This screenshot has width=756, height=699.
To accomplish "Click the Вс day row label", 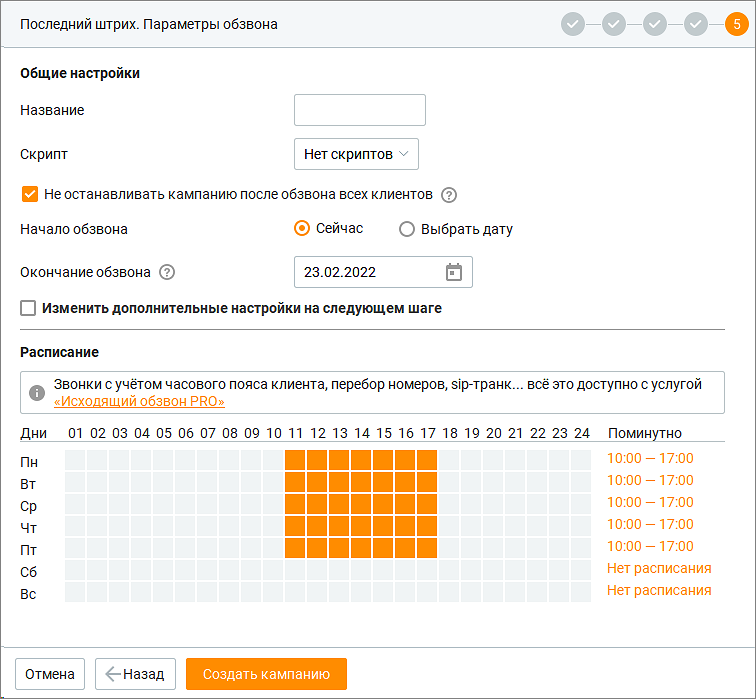I will 28,594.
